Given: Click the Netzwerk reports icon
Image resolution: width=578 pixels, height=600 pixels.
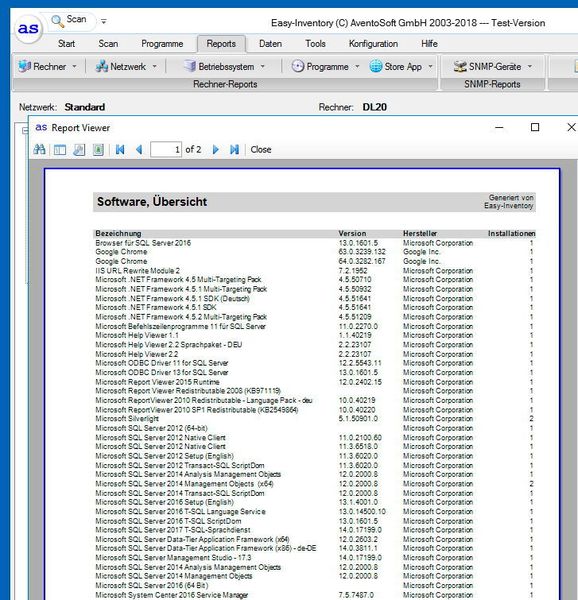Looking at the screenshot, I should (102, 67).
